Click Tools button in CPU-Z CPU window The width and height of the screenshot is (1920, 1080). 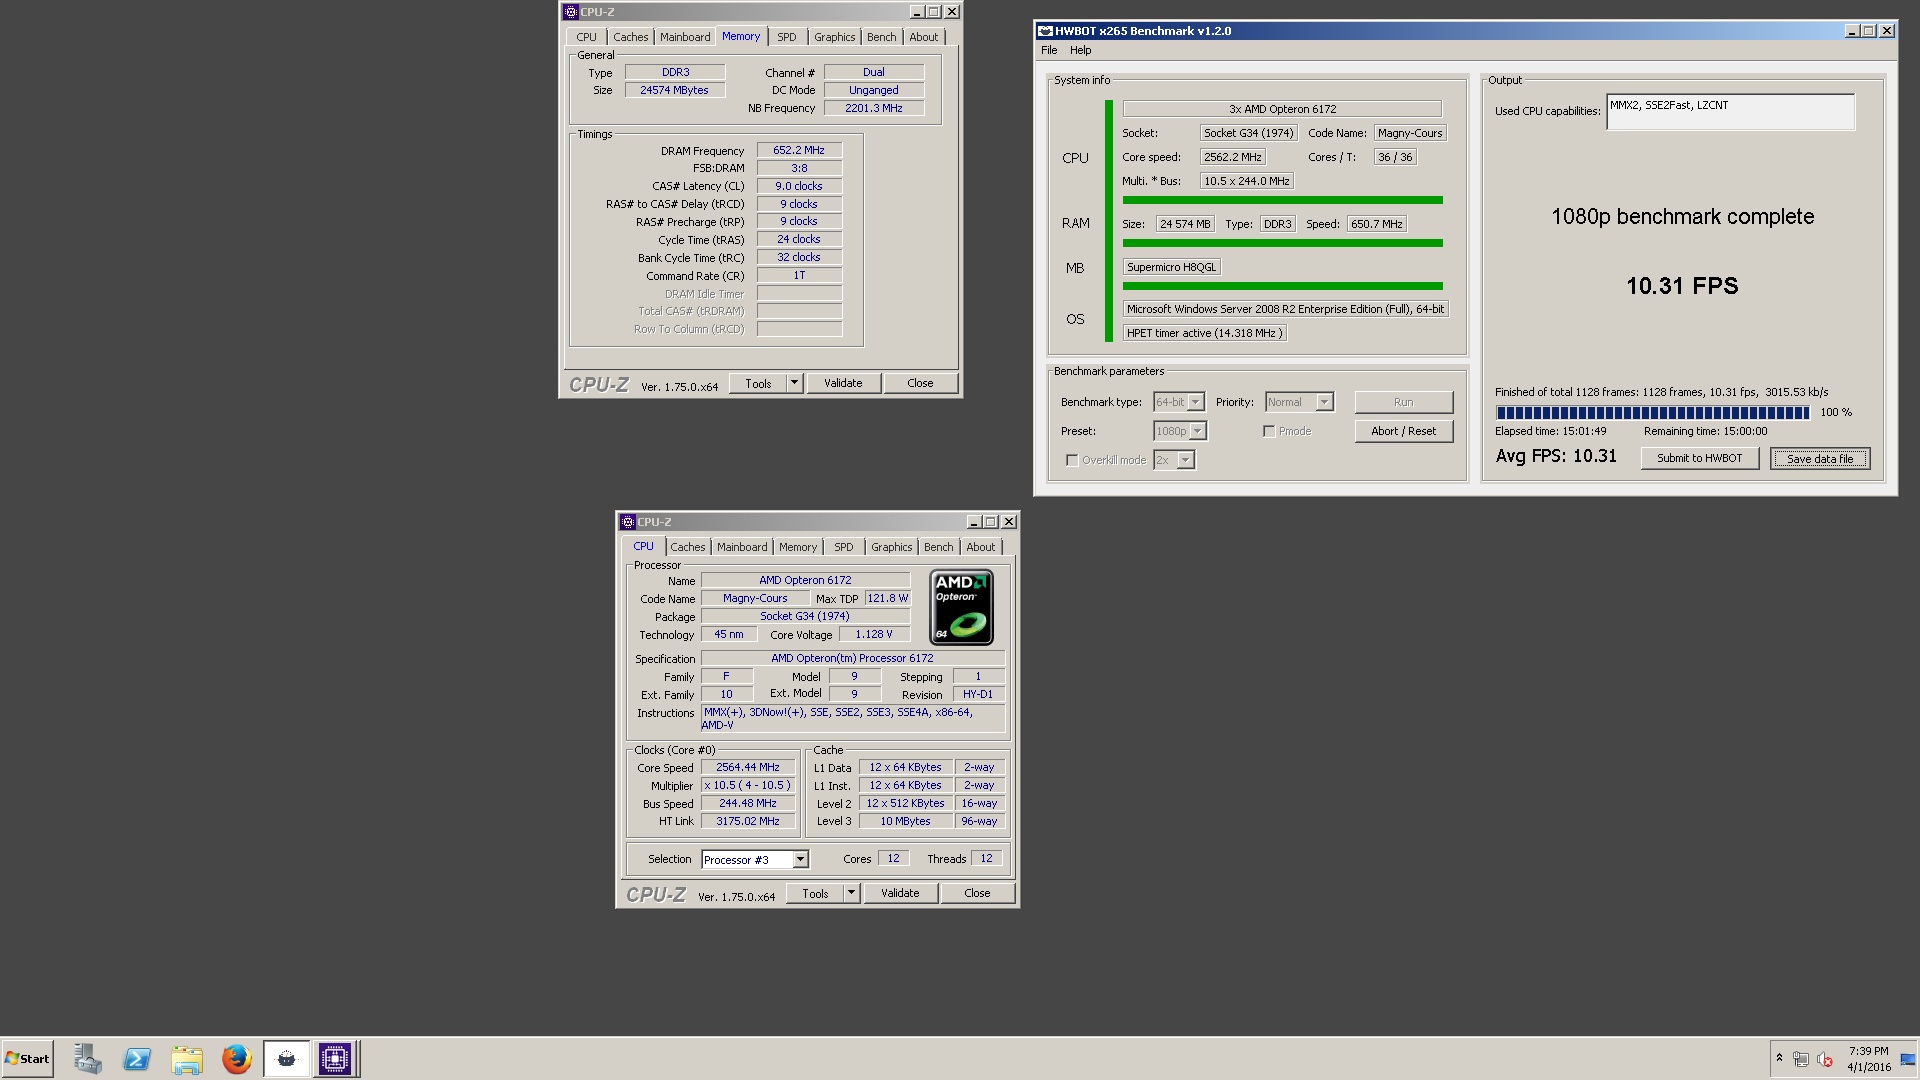pos(815,893)
